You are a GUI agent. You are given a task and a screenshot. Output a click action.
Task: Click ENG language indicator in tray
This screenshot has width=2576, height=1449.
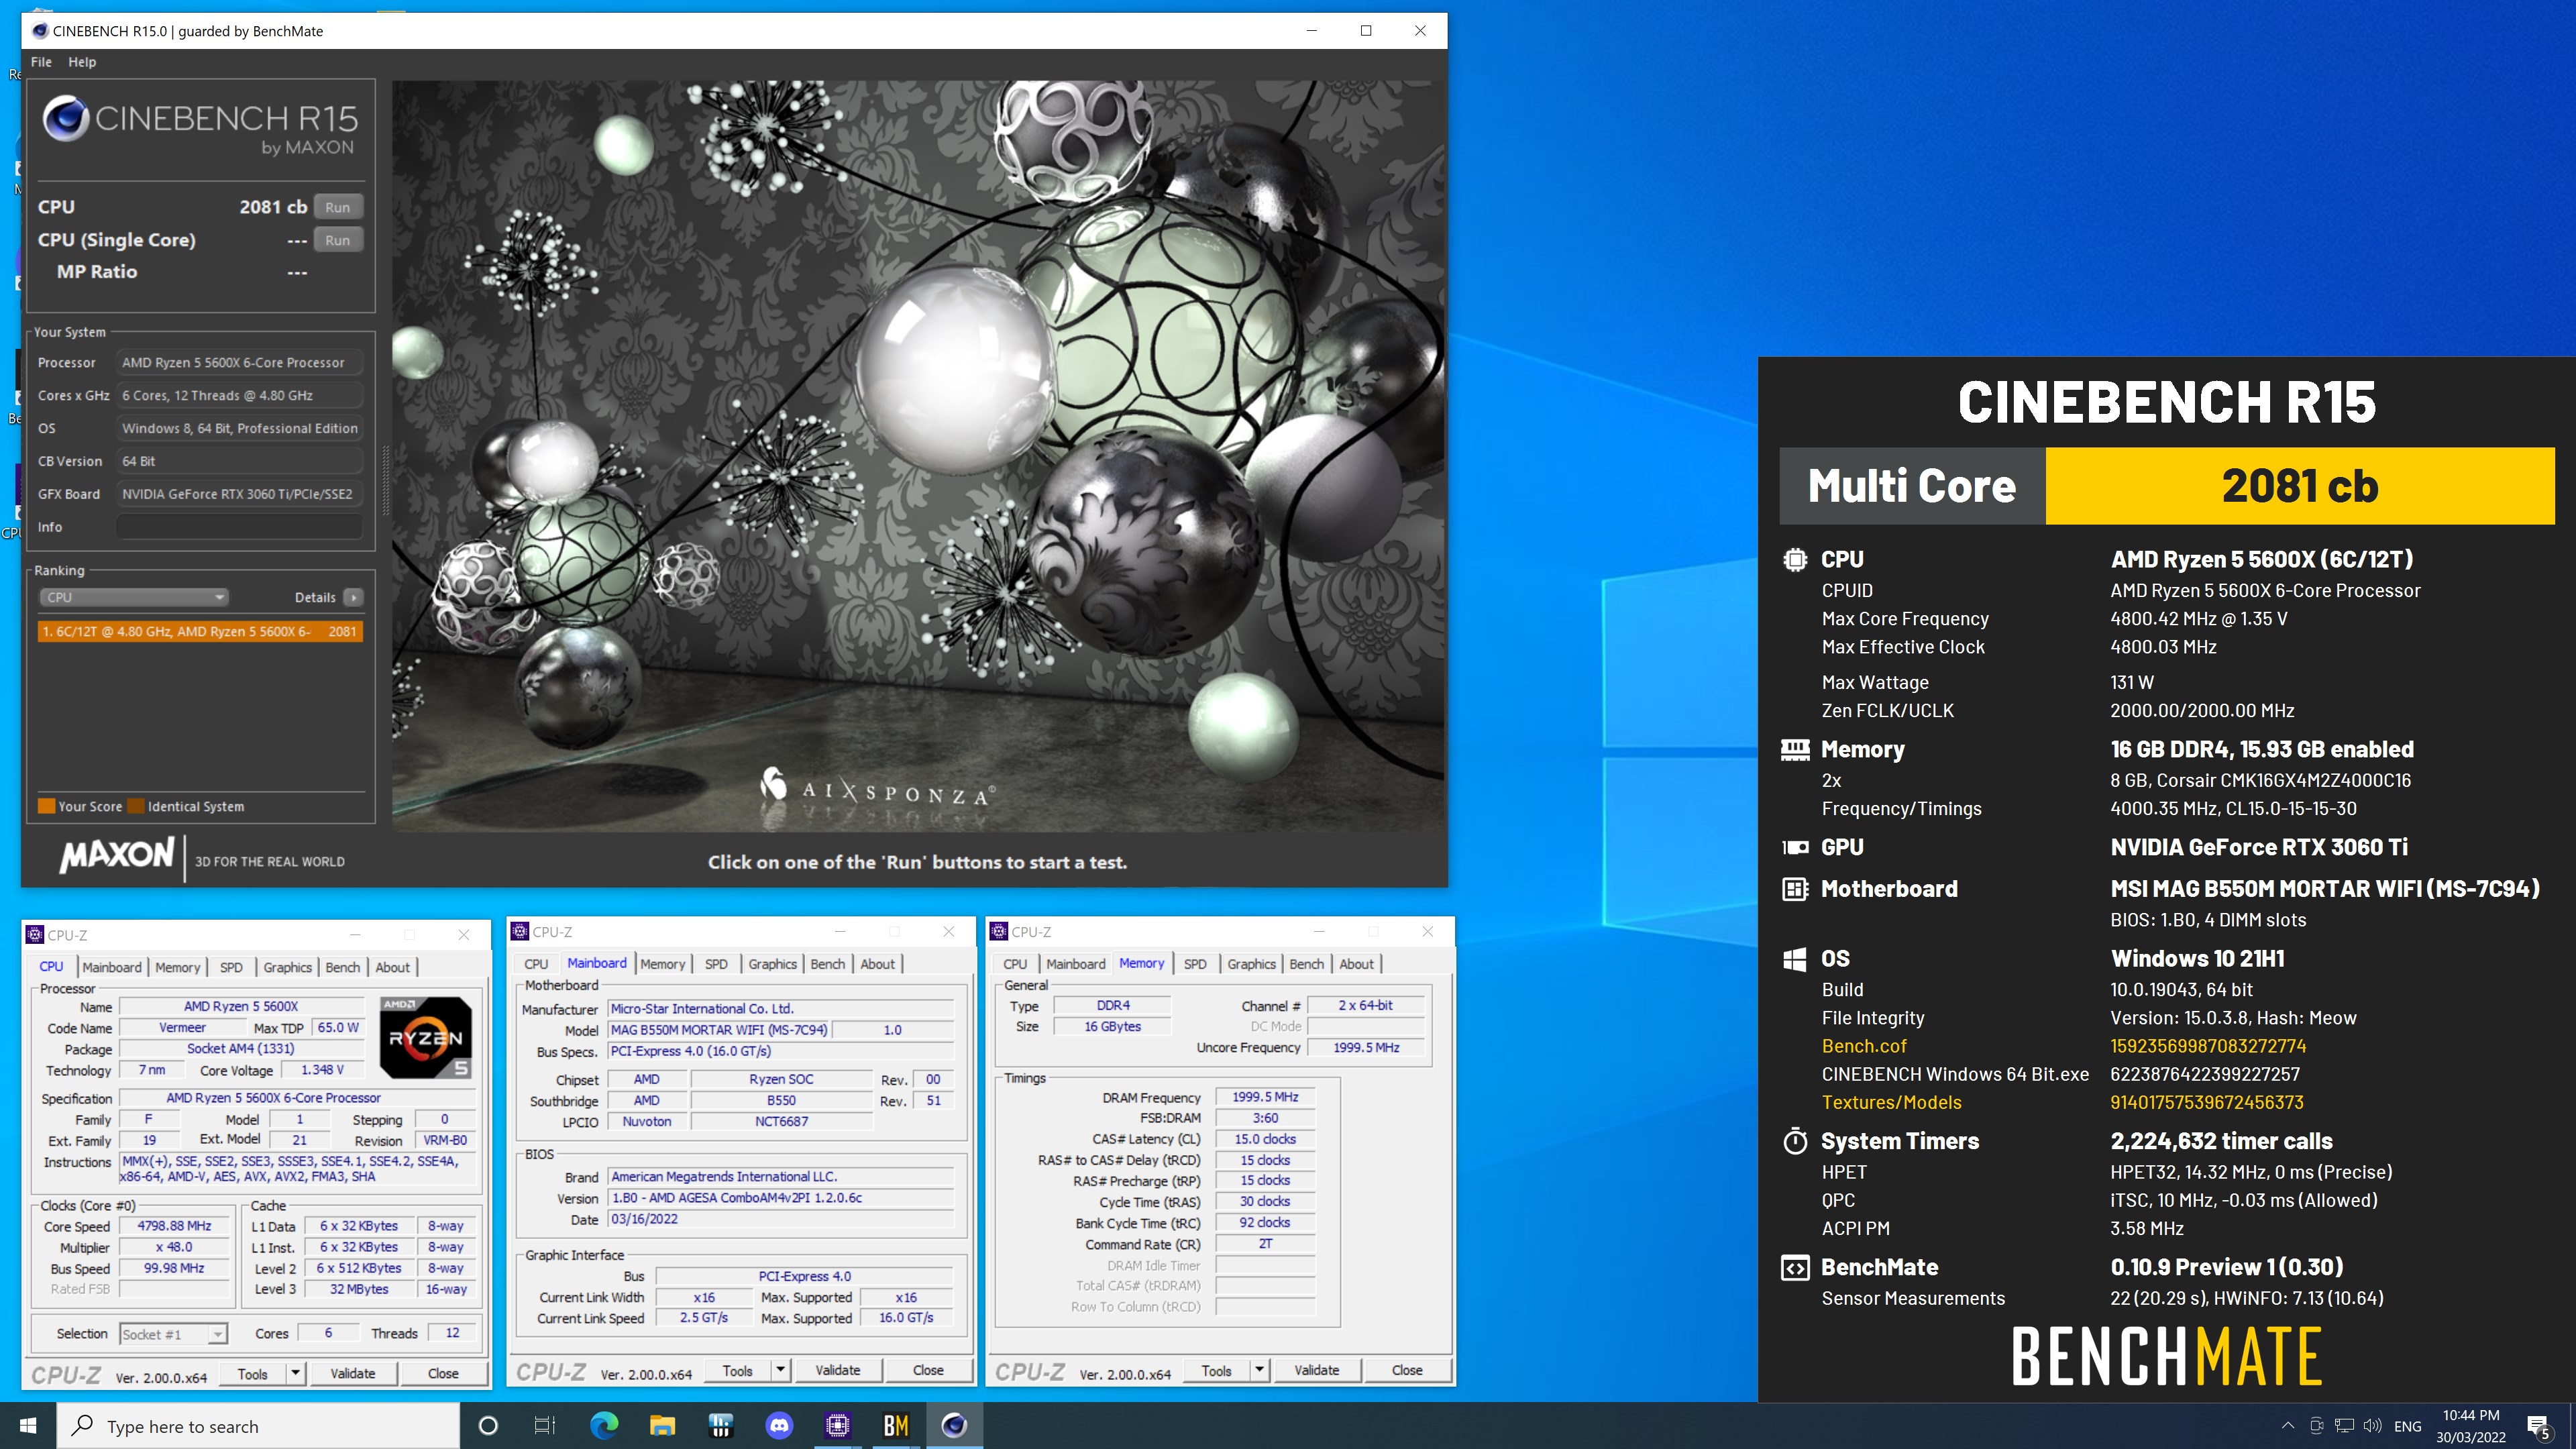point(2408,1426)
